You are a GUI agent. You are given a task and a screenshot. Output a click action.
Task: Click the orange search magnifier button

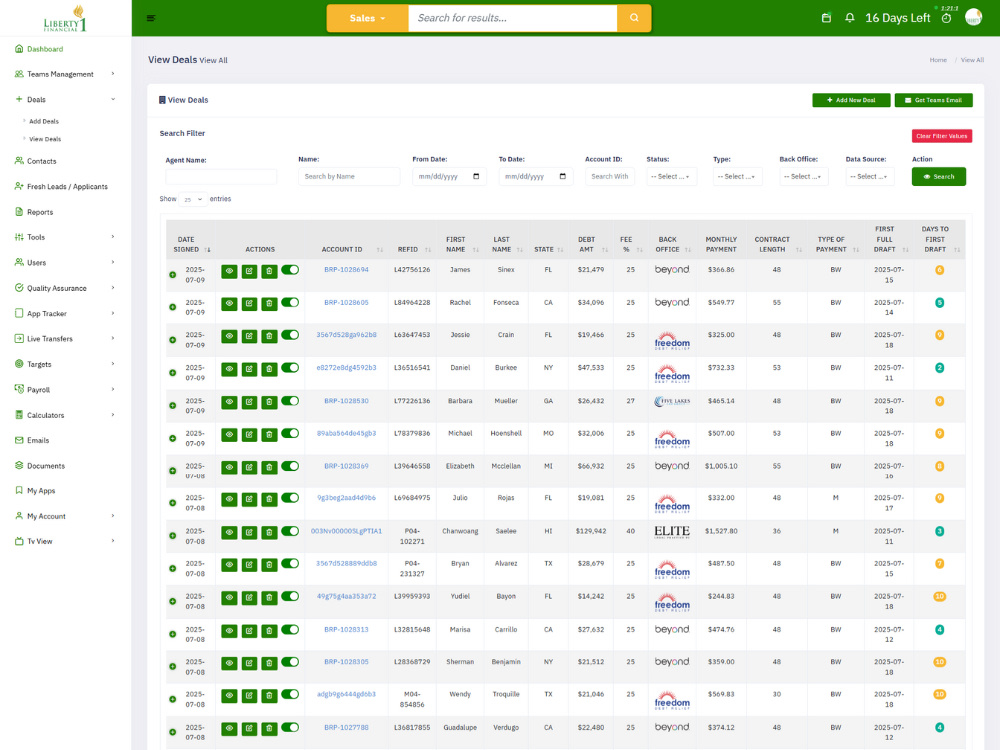634,18
